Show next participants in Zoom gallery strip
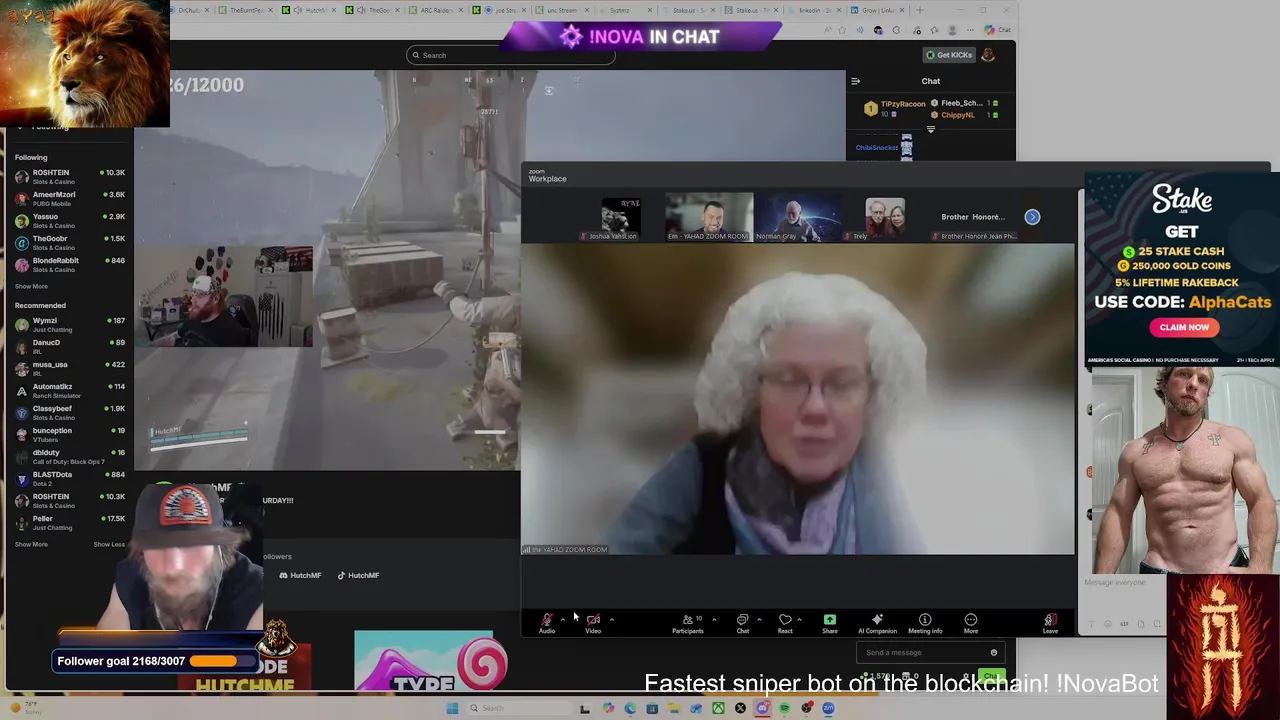The height and width of the screenshot is (720, 1280). [1032, 217]
